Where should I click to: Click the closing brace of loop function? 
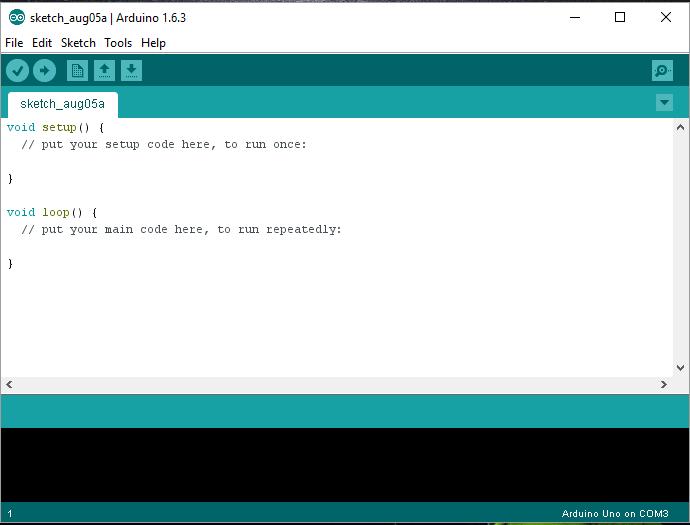[10, 264]
